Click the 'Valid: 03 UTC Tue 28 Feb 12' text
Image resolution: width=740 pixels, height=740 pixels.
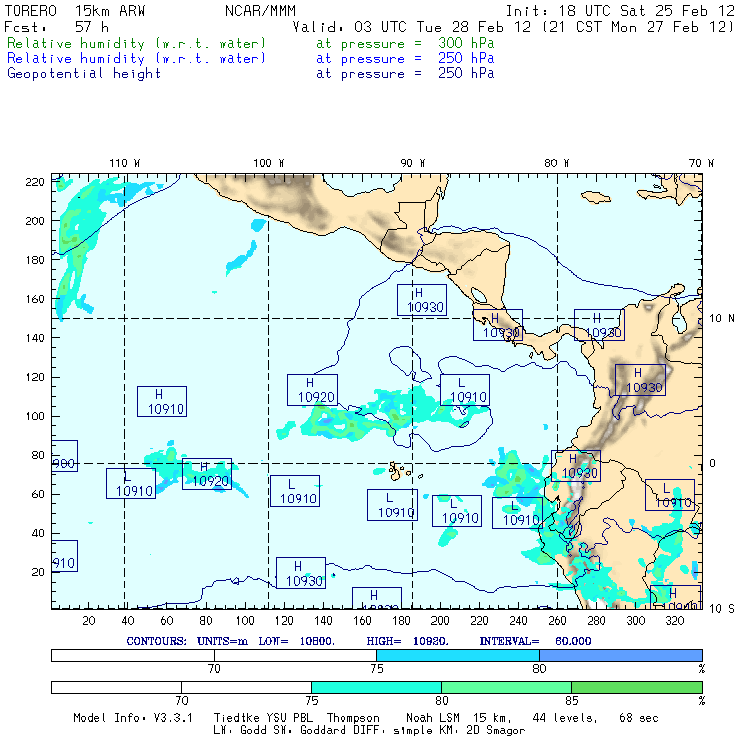coord(412,27)
